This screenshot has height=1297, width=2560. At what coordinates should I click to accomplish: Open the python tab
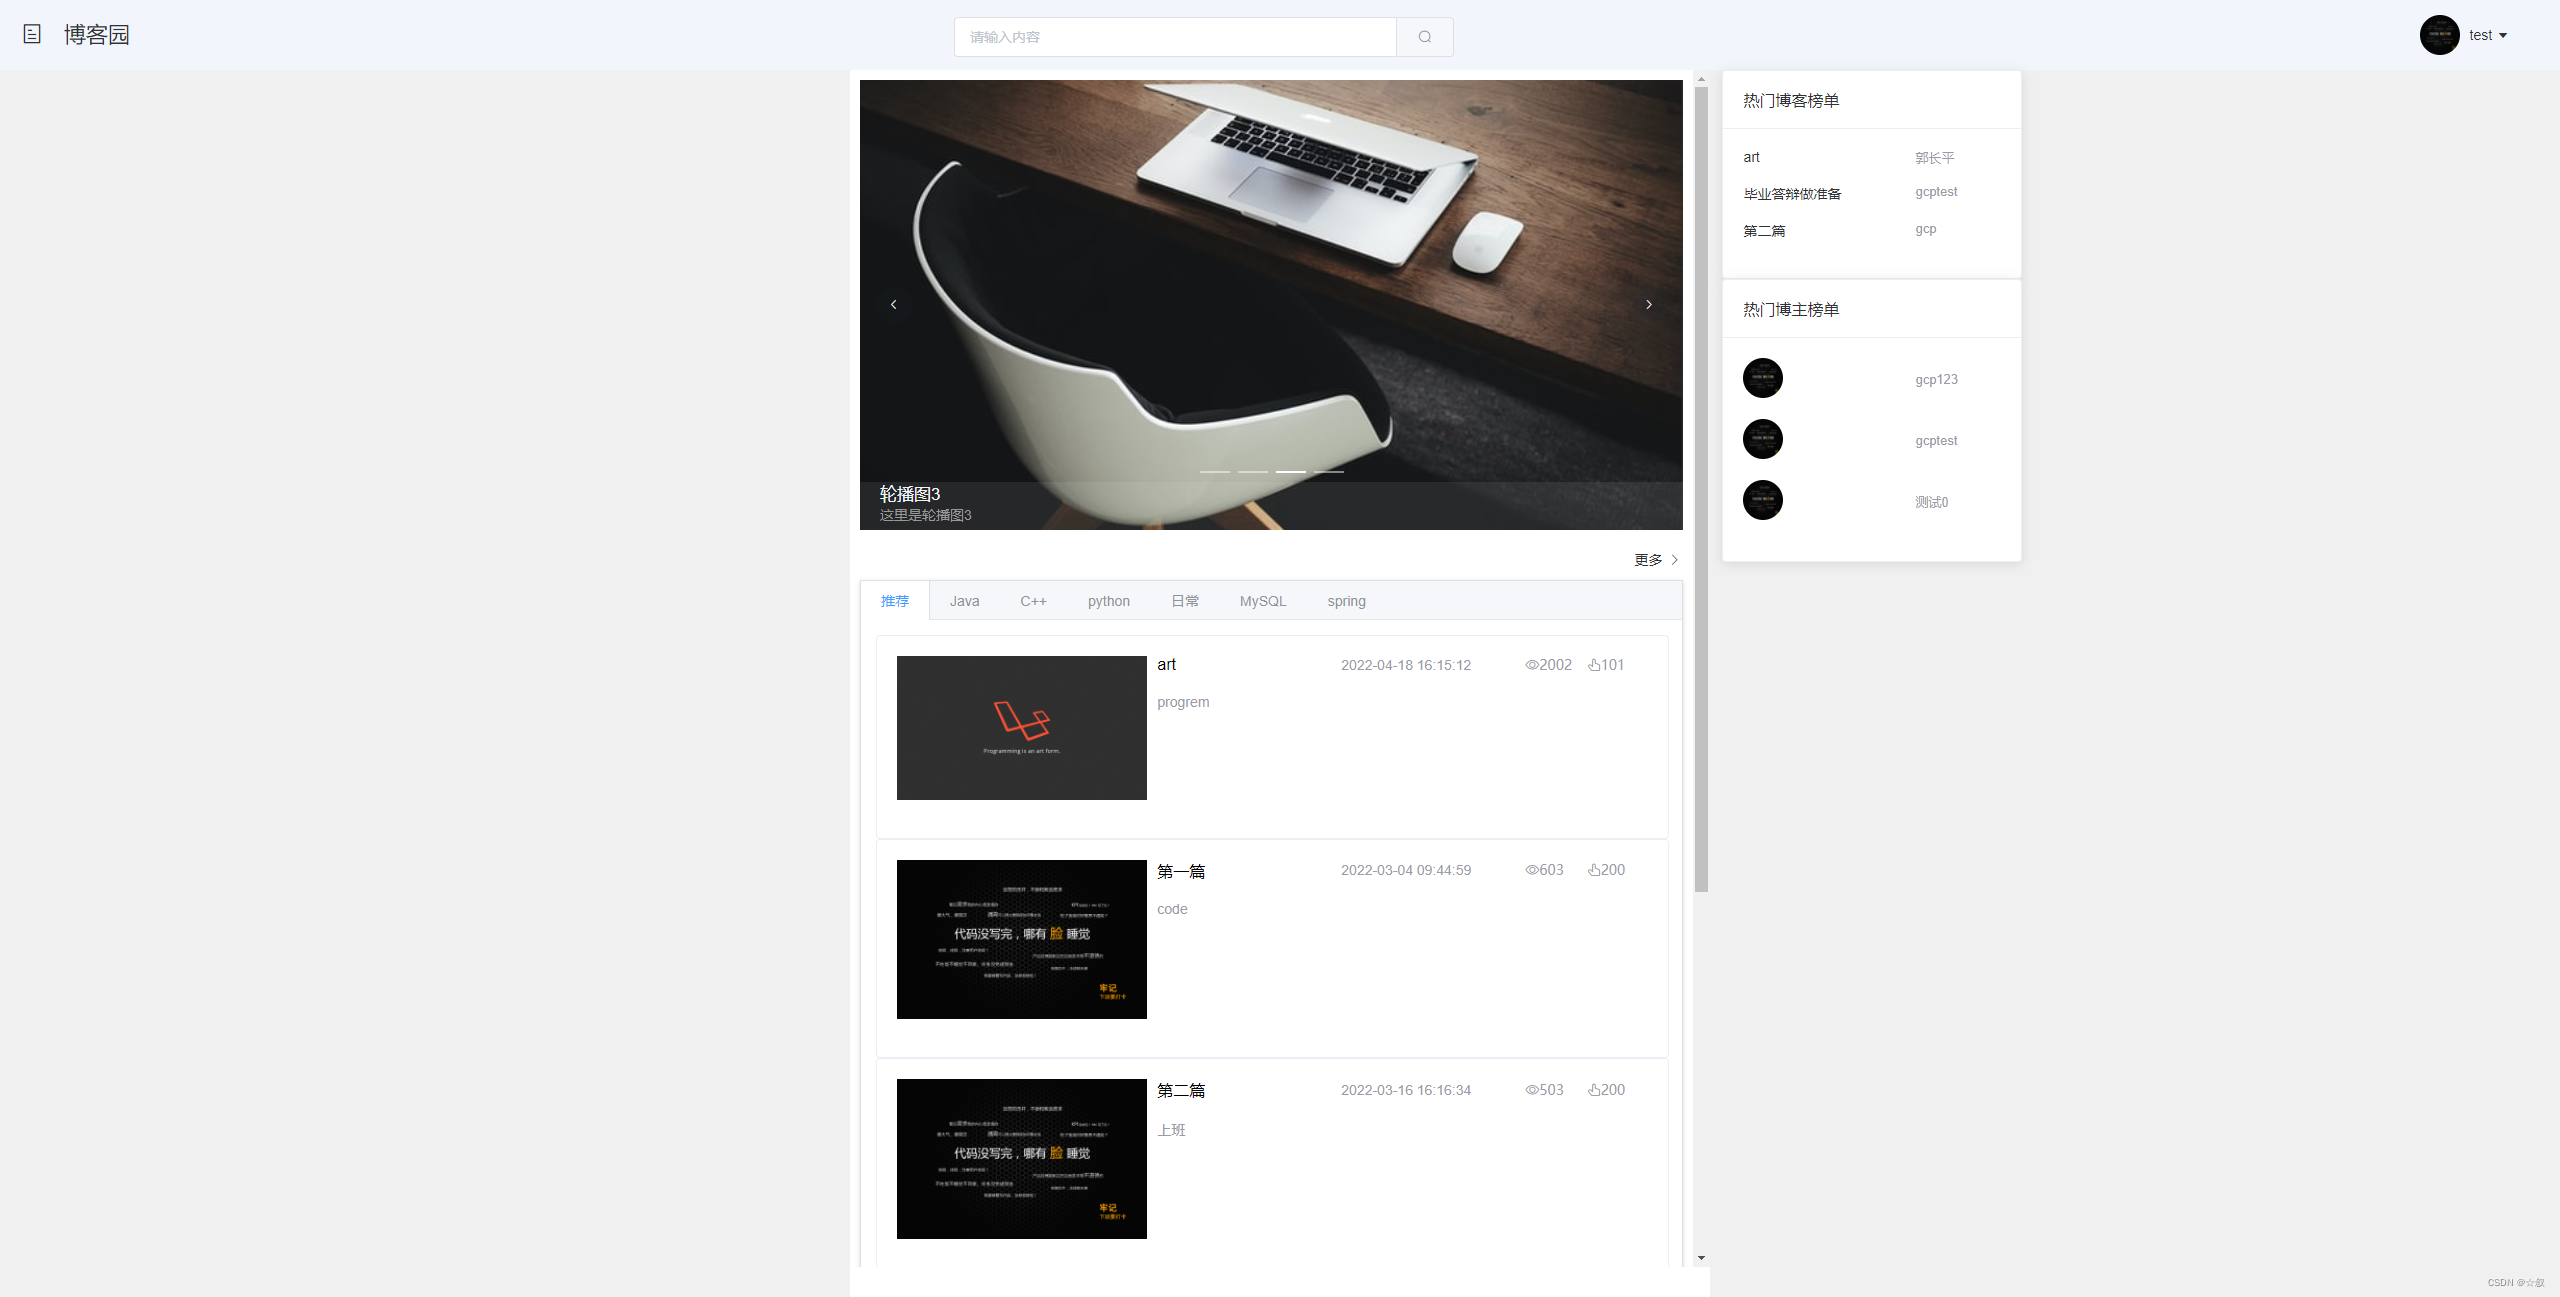coord(1108,601)
